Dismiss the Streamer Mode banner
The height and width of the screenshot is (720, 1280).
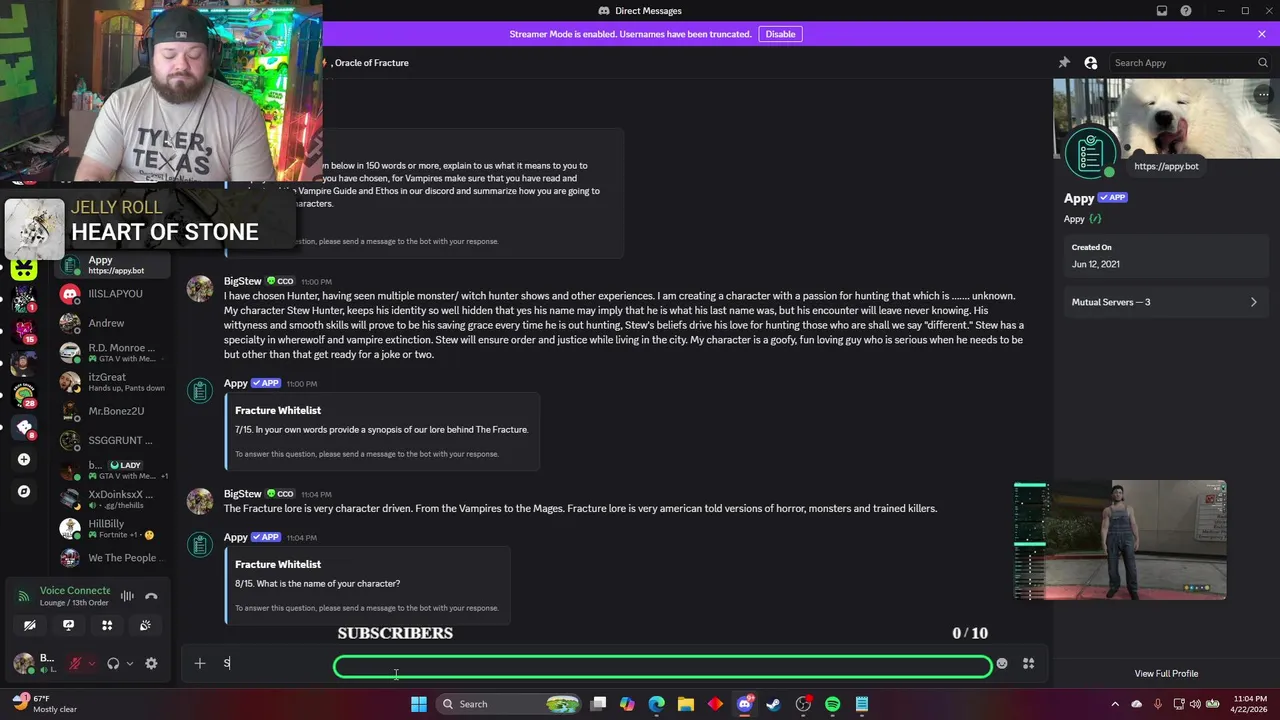[1262, 34]
